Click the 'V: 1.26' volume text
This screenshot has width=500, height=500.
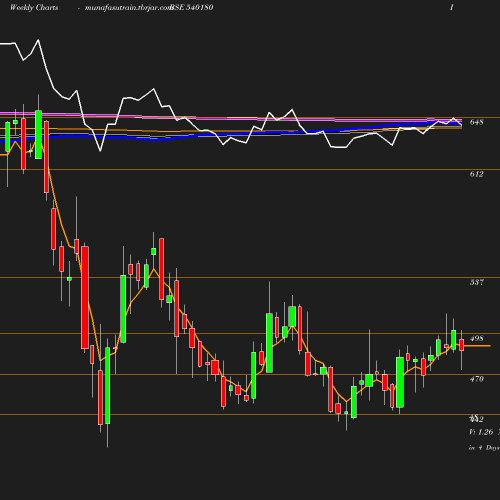(x=481, y=432)
